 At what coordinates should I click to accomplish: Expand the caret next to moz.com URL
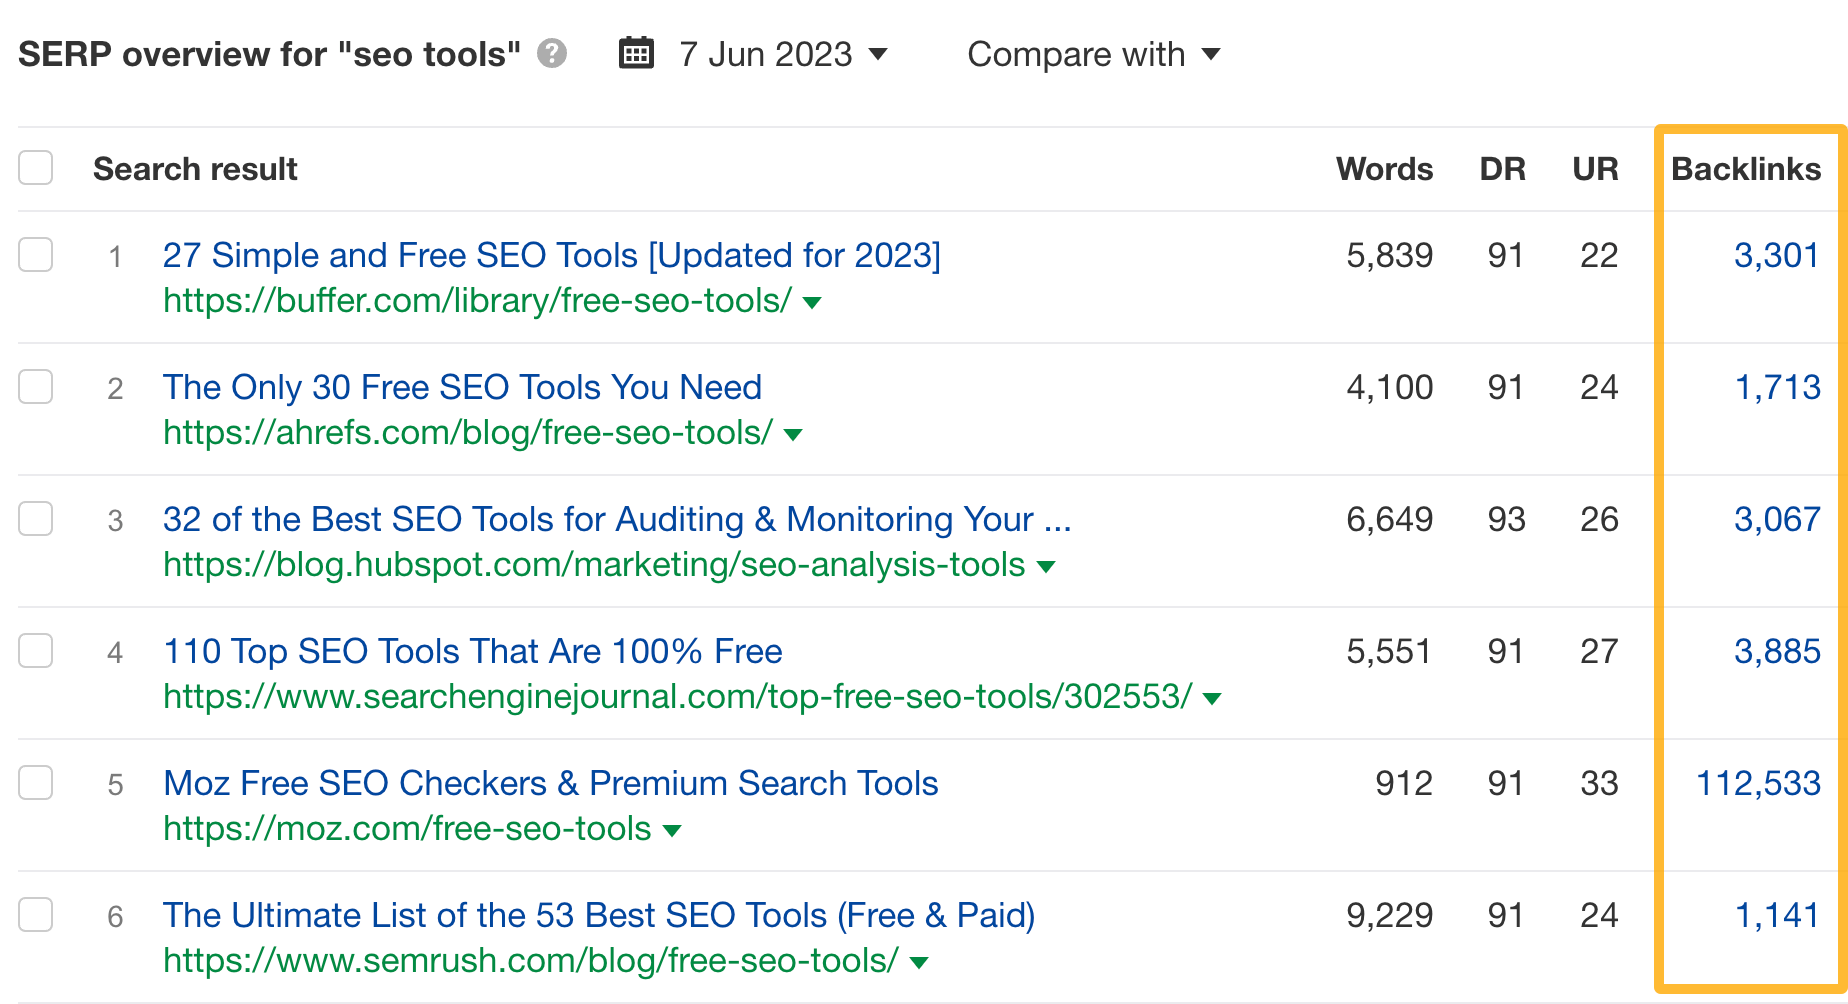pyautogui.click(x=673, y=830)
